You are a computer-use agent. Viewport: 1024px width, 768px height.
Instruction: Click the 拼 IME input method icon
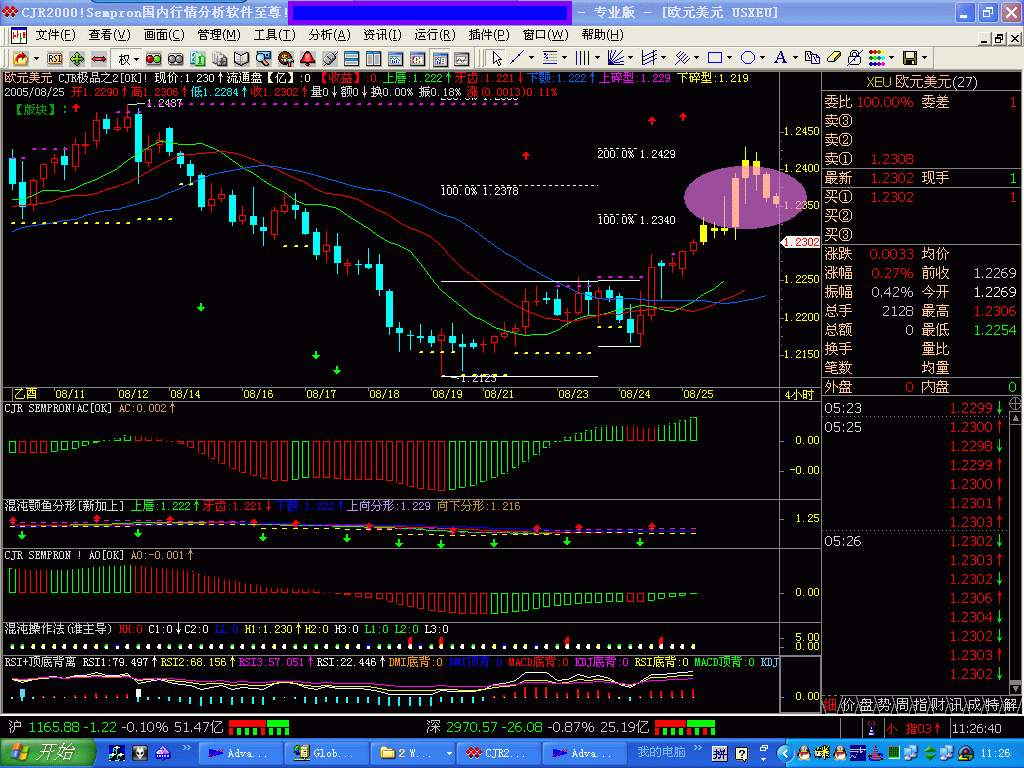pos(720,754)
